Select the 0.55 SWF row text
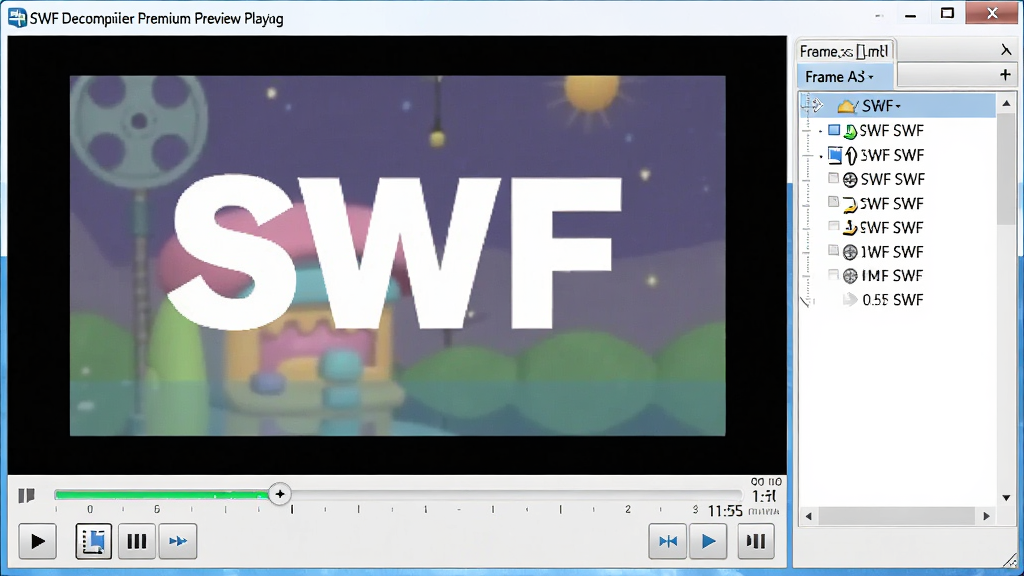The height and width of the screenshot is (576, 1024). click(x=893, y=300)
